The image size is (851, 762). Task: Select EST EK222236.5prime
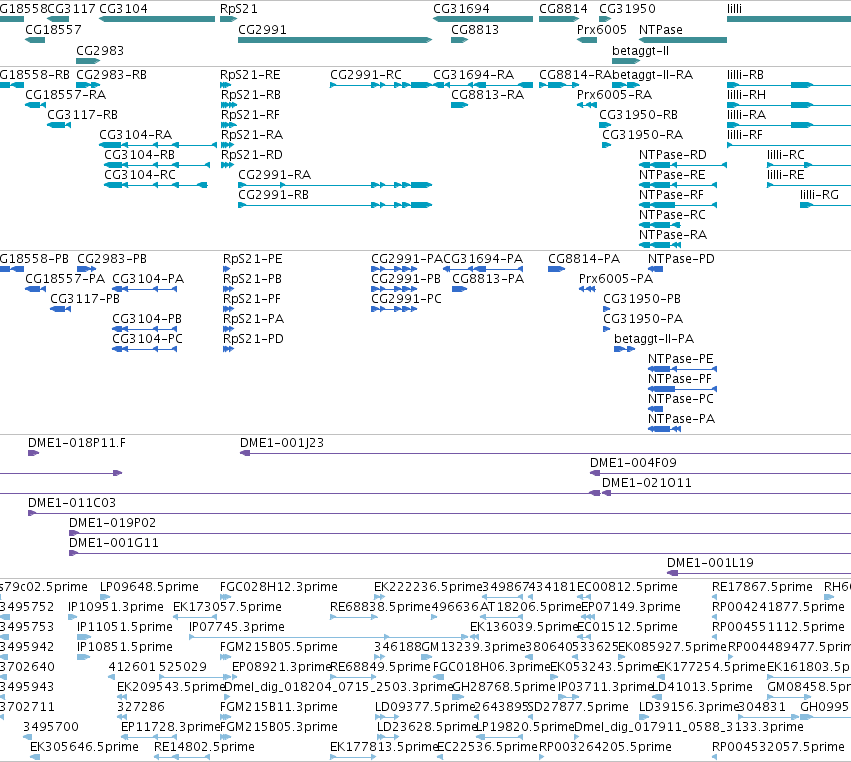pyautogui.click(x=428, y=587)
